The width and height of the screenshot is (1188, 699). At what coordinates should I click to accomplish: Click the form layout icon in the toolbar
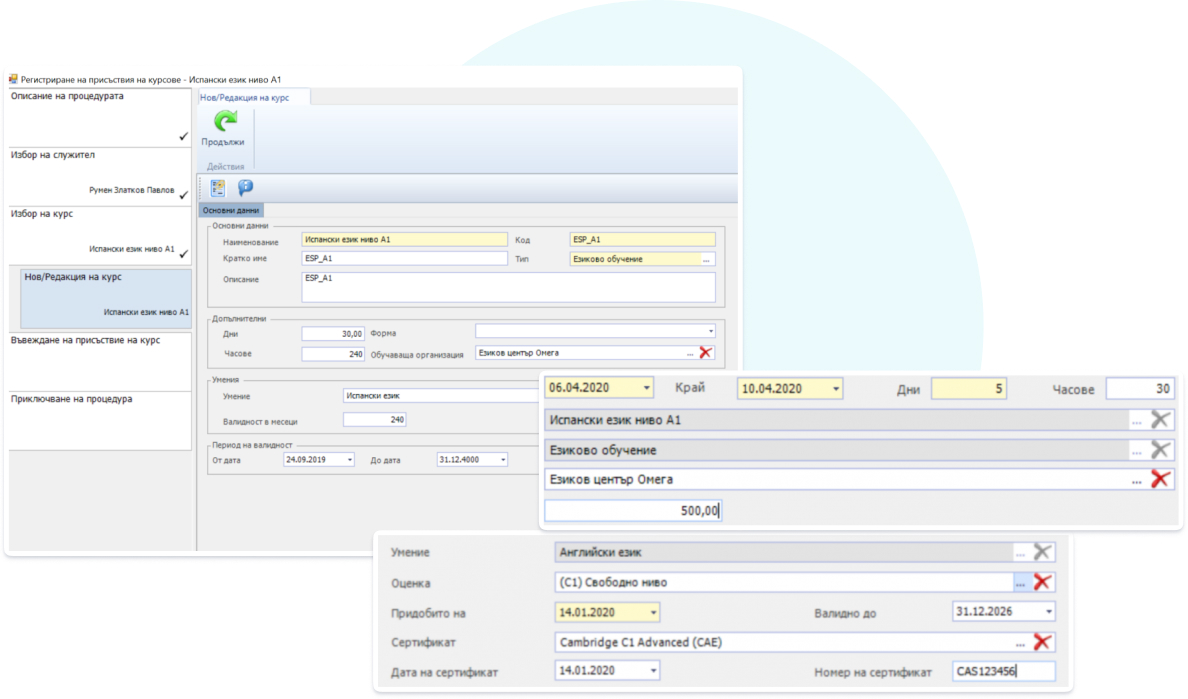218,188
